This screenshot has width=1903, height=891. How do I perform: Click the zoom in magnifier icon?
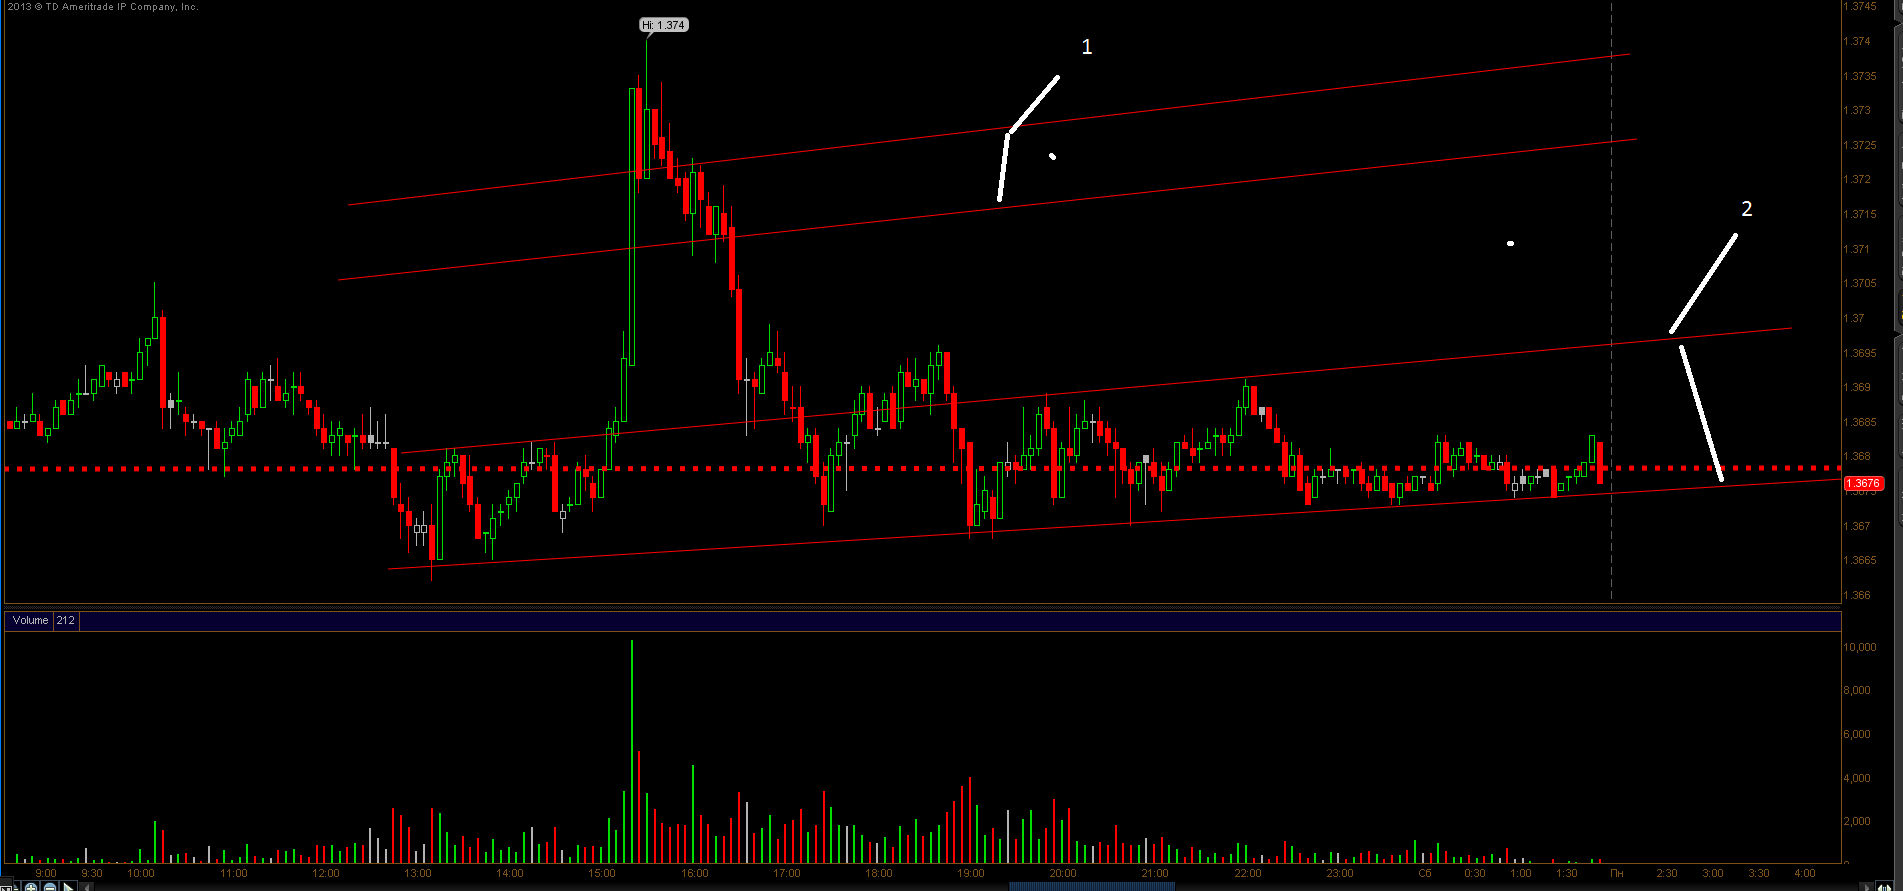click(x=31, y=887)
